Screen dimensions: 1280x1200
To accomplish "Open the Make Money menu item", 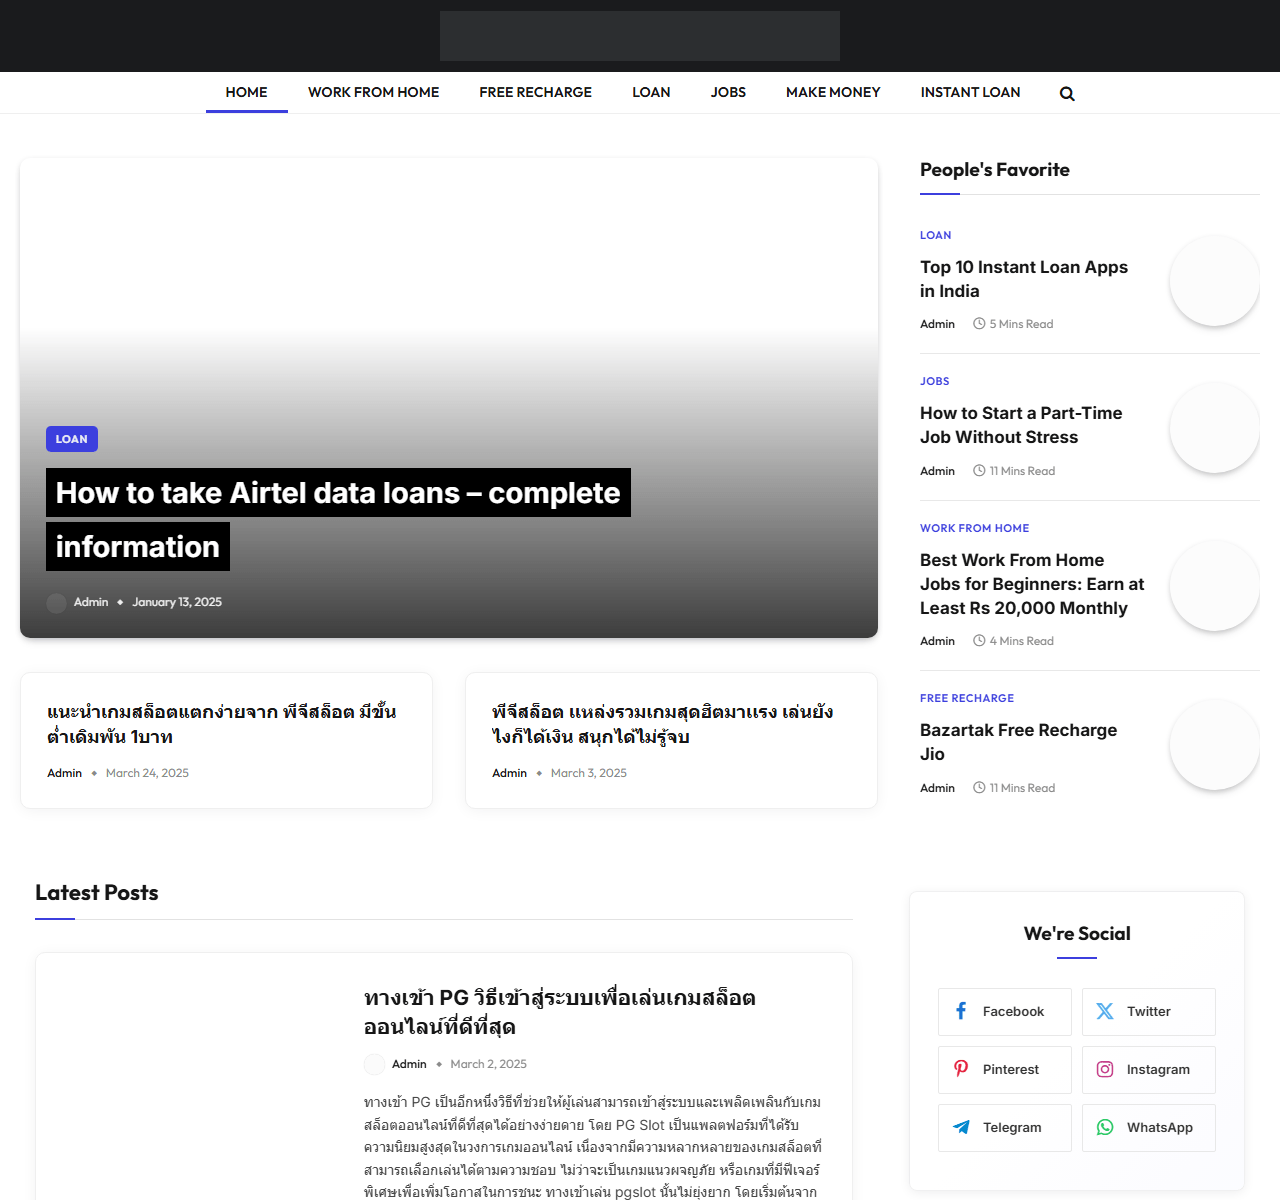I will click(833, 92).
